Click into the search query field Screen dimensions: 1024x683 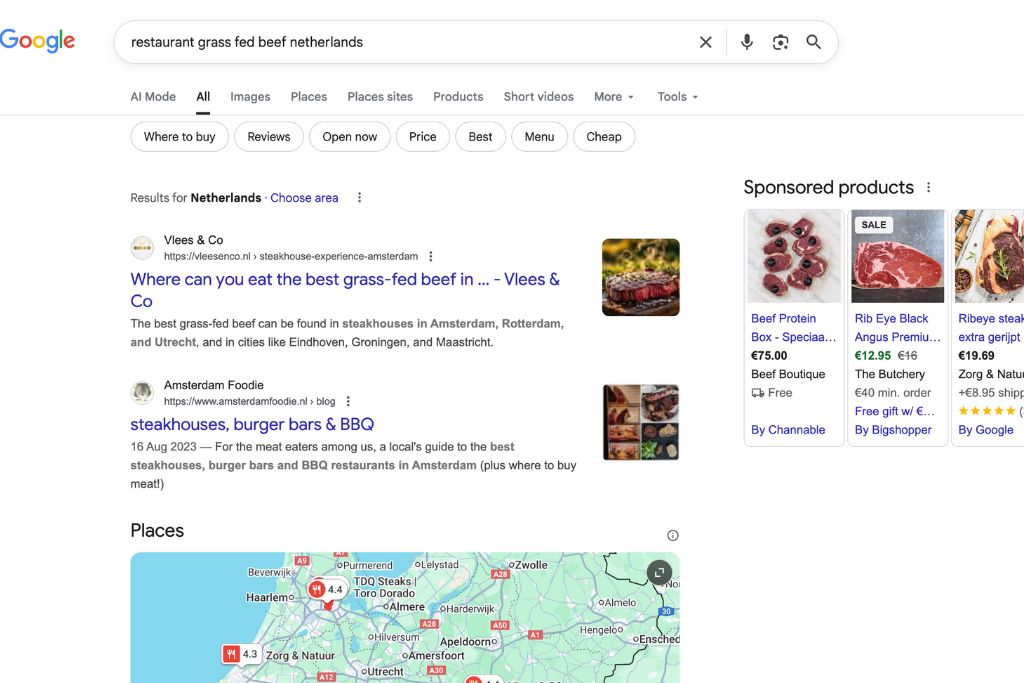click(x=405, y=42)
